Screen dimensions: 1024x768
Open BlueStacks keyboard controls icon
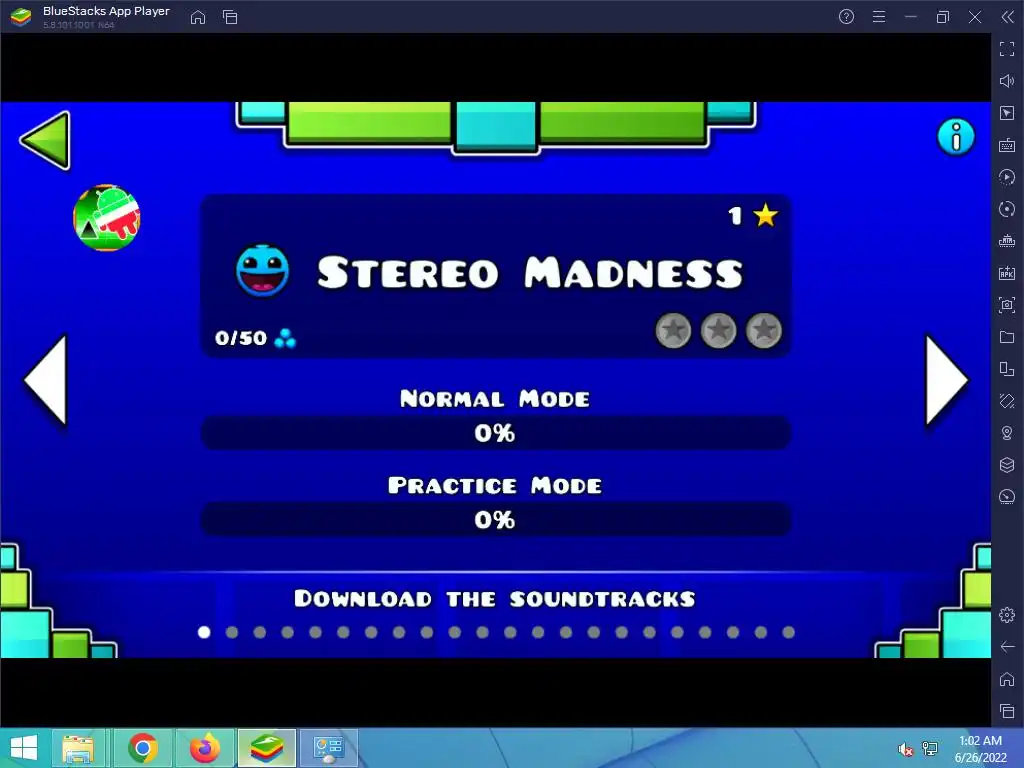[1007, 145]
